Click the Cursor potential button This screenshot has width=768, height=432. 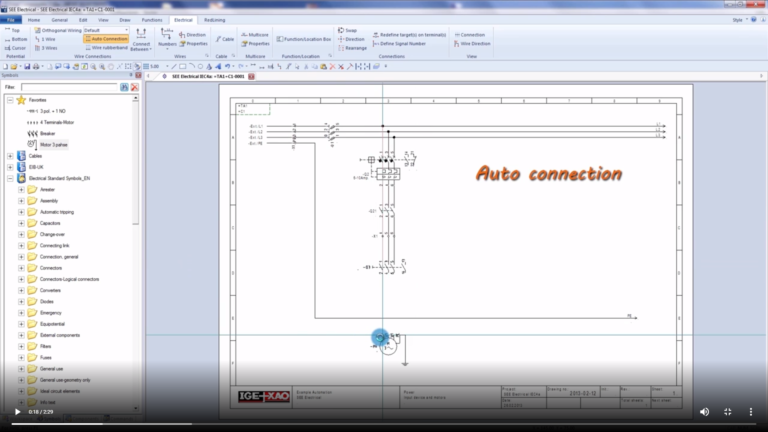coord(15,48)
